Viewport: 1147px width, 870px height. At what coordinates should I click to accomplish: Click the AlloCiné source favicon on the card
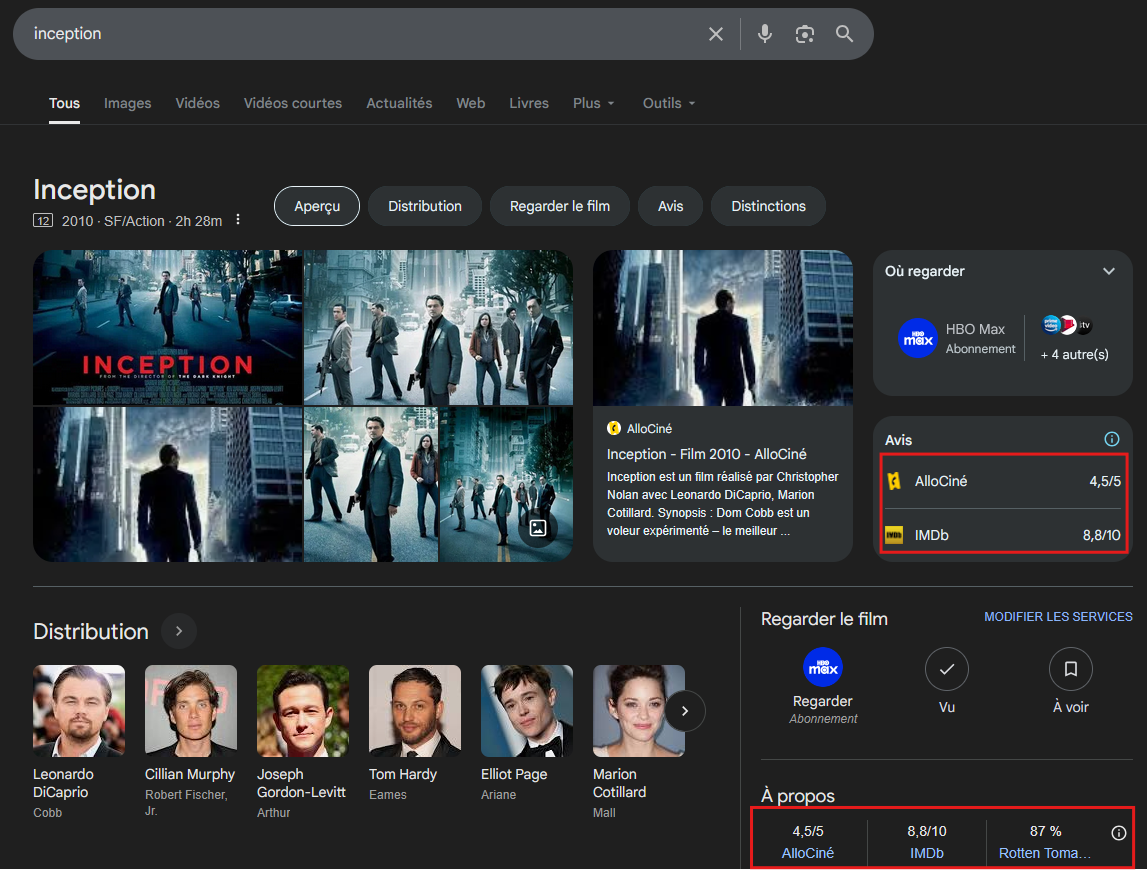point(614,429)
